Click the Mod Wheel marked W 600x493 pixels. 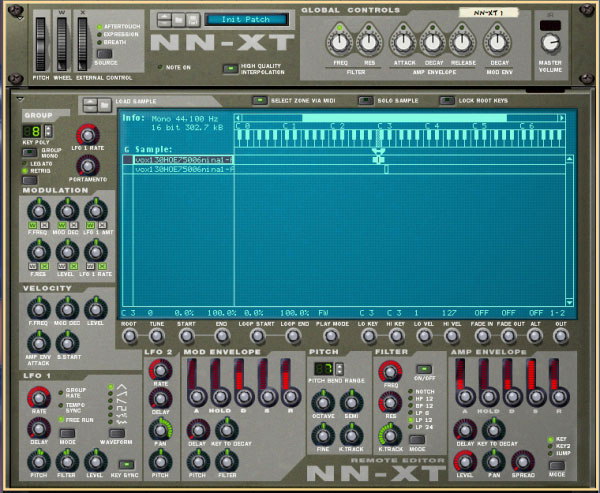tap(62, 44)
